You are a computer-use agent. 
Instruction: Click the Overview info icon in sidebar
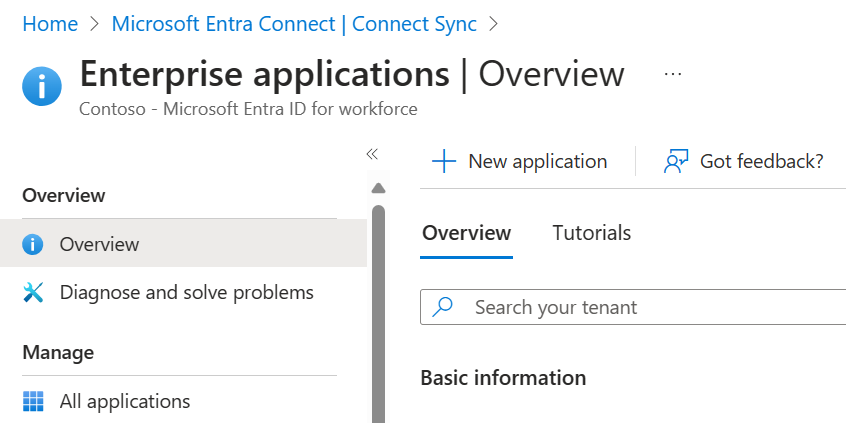[x=33, y=244]
